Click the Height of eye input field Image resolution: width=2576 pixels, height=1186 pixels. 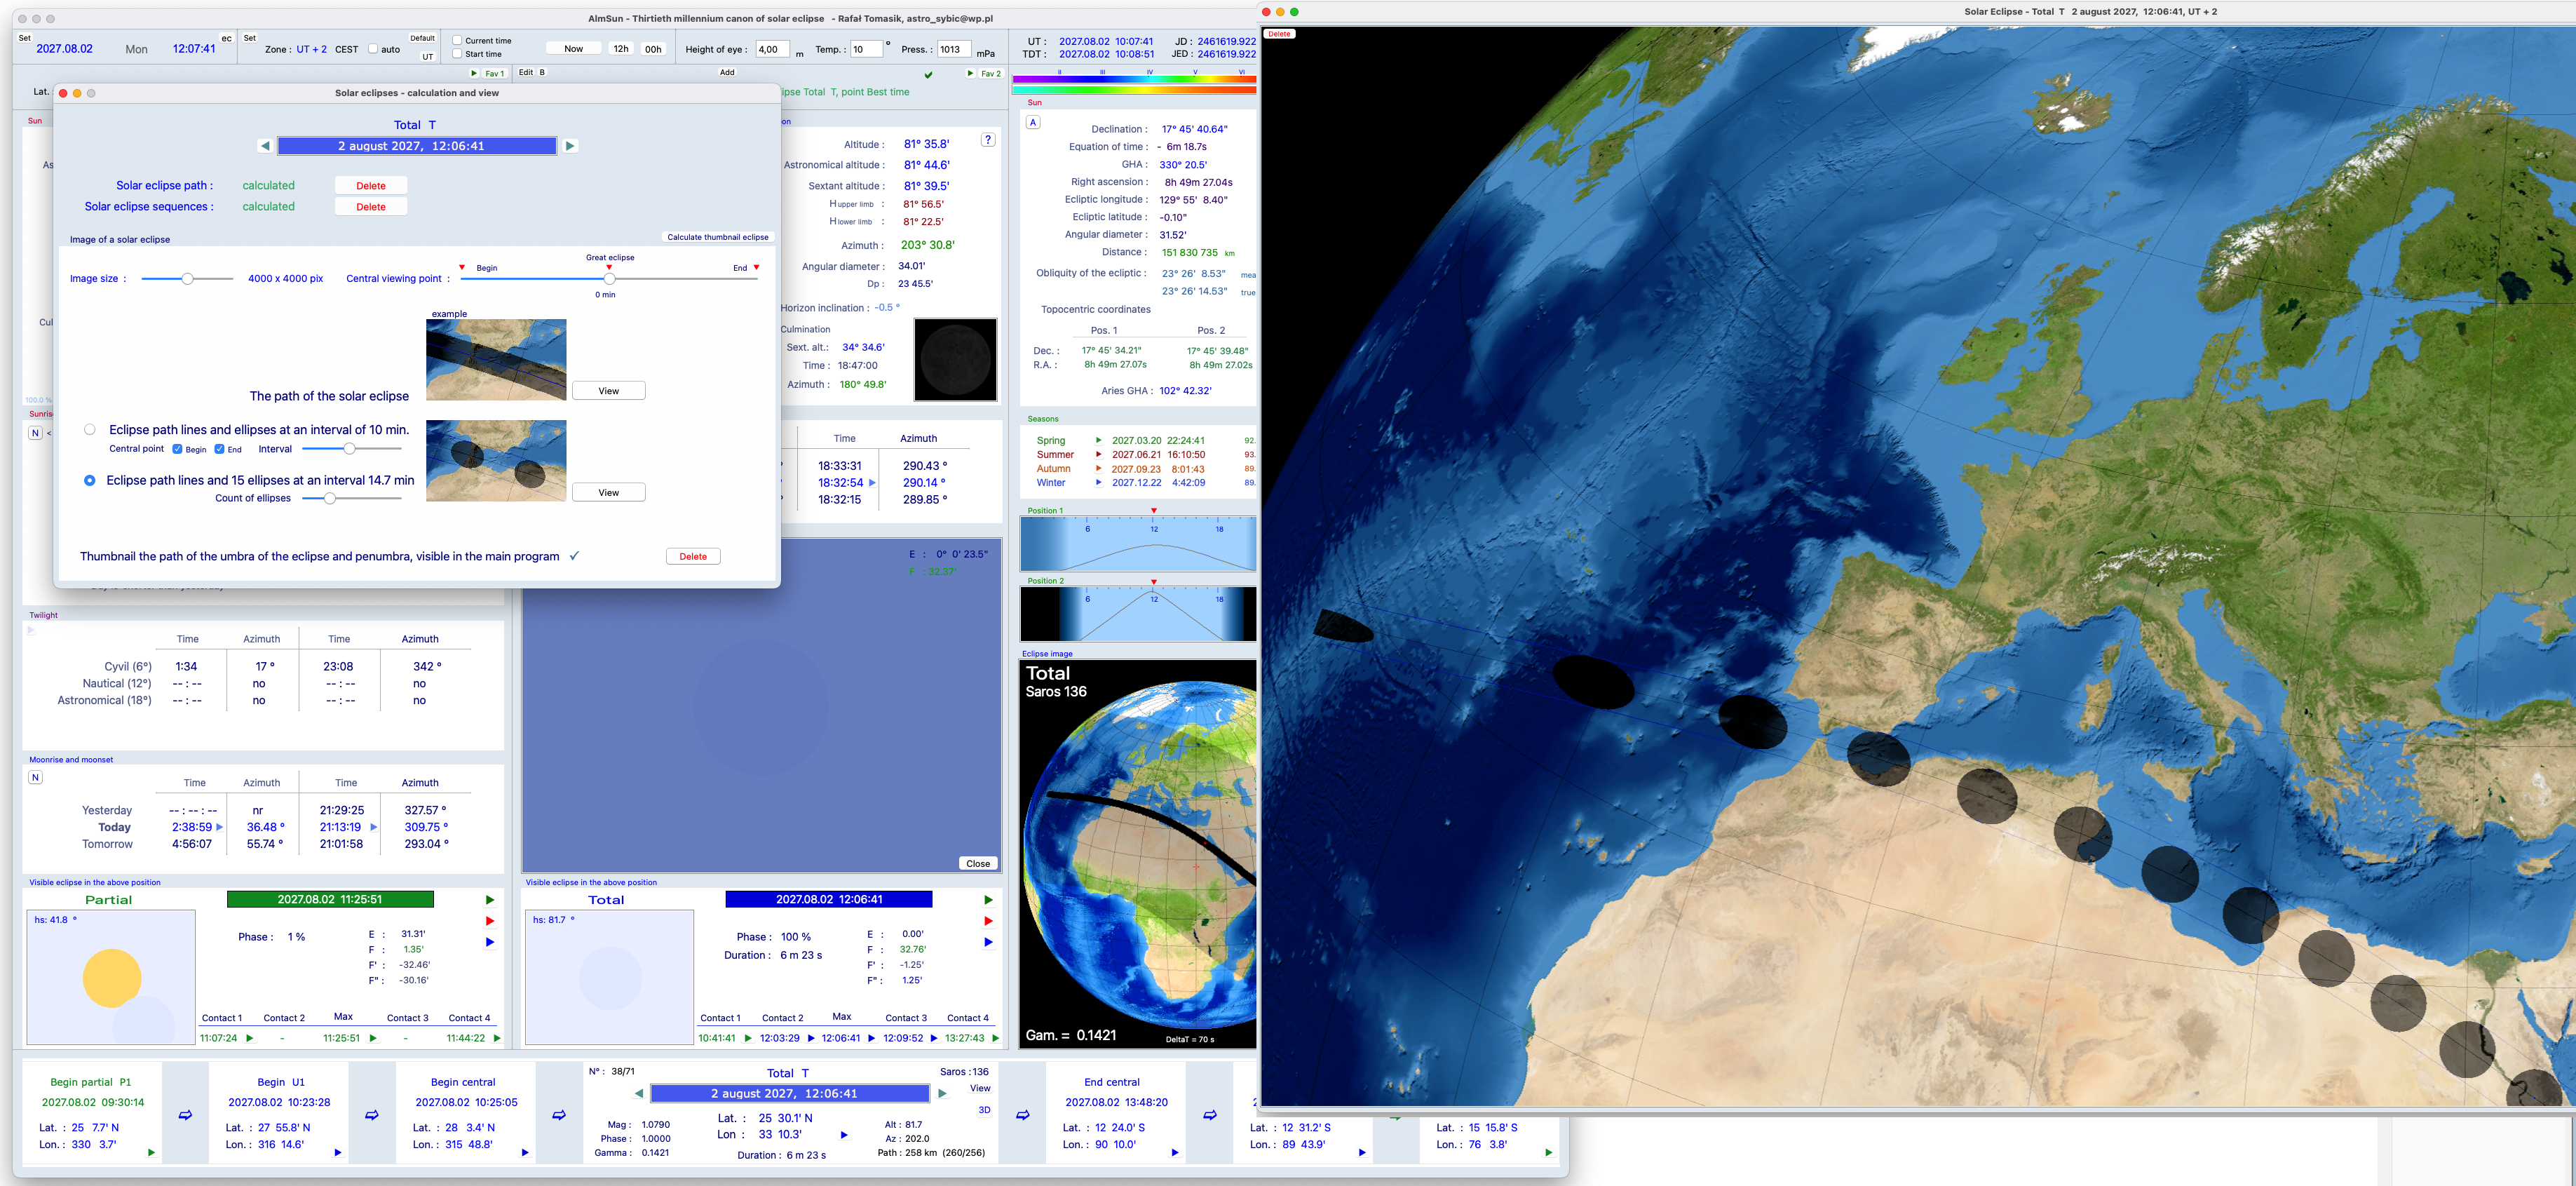tap(772, 49)
